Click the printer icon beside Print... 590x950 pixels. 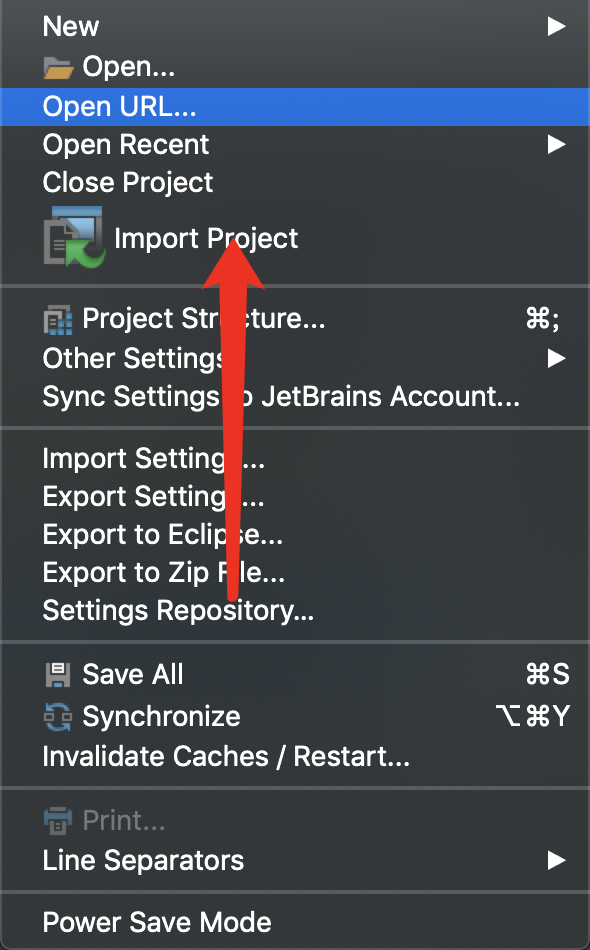pos(58,821)
